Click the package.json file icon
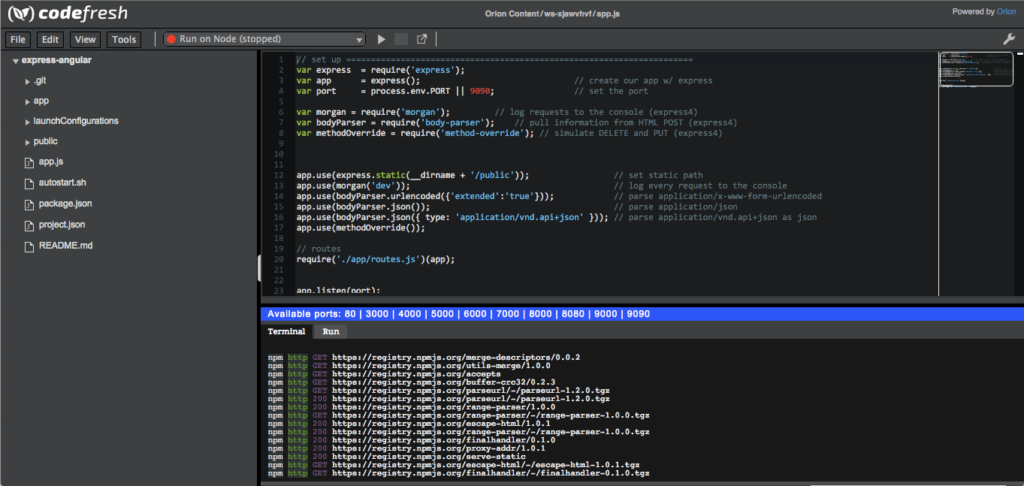Viewport: 1024px width, 486px height. 28,204
